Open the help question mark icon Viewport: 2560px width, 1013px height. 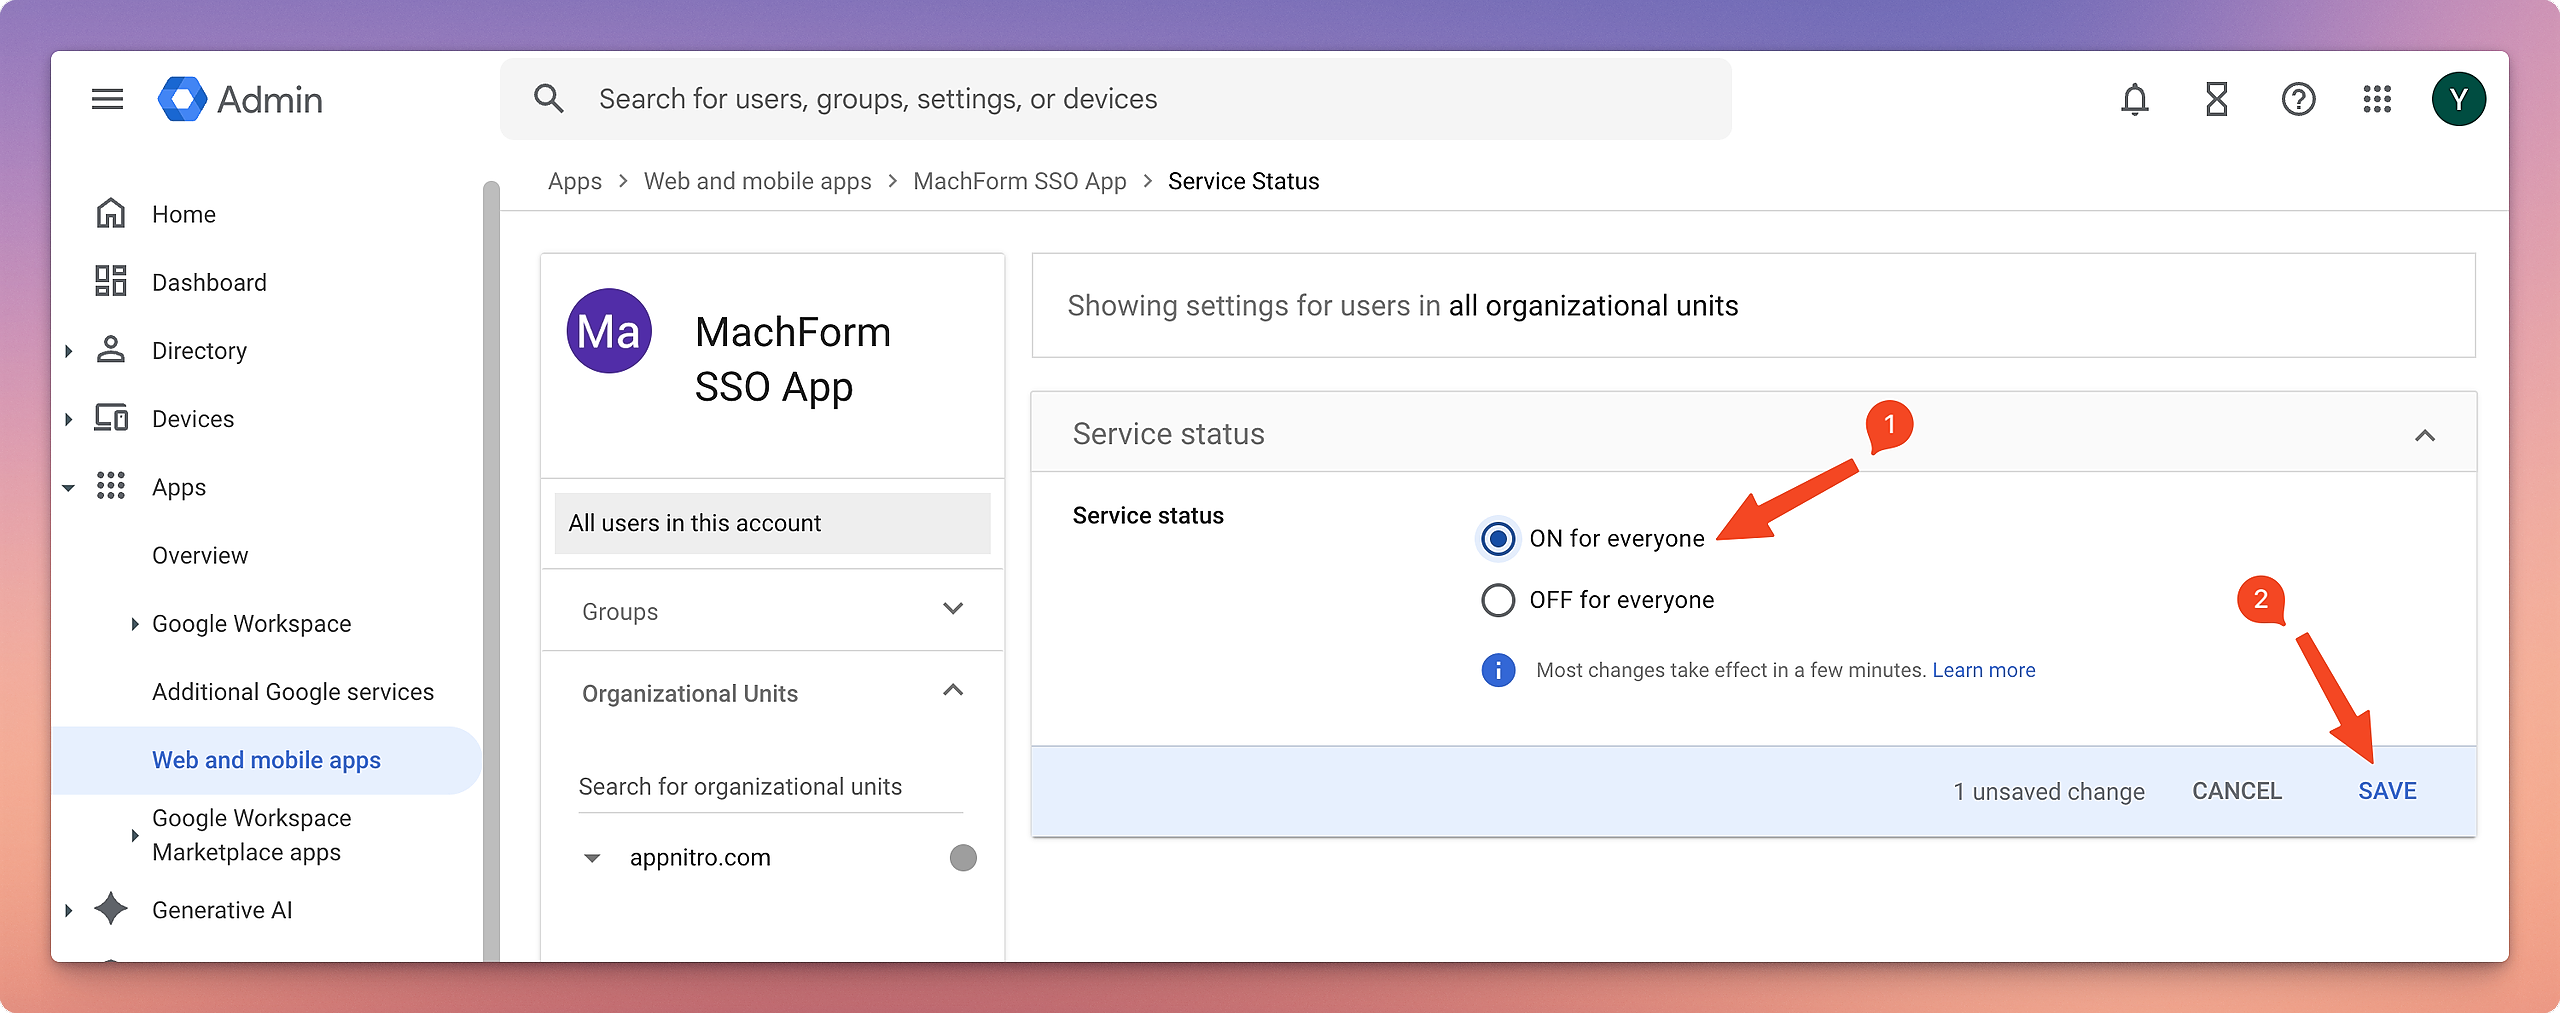[2298, 99]
